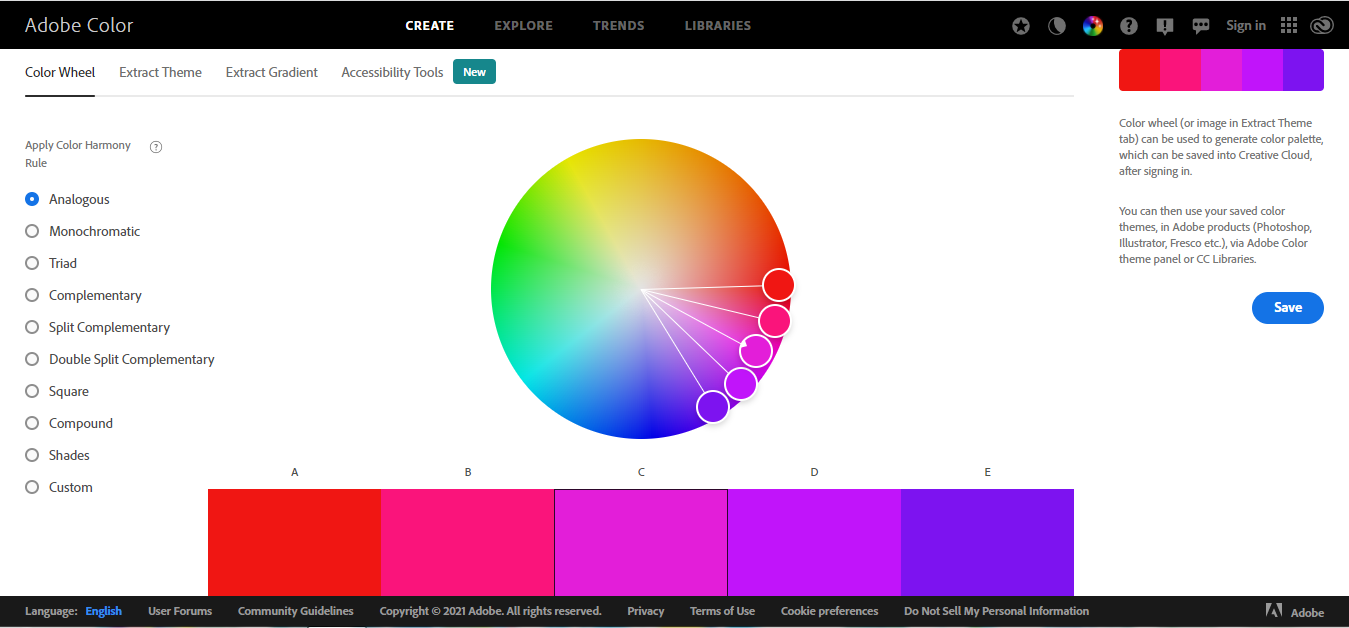
Task: Open the Accessibility Tools tab
Action: coord(392,72)
